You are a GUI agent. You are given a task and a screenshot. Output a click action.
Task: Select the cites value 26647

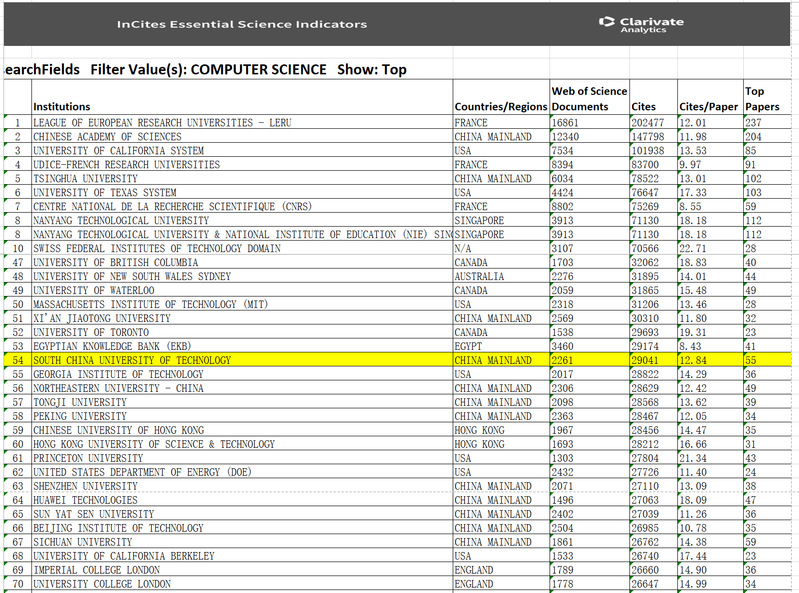[x=653, y=584]
